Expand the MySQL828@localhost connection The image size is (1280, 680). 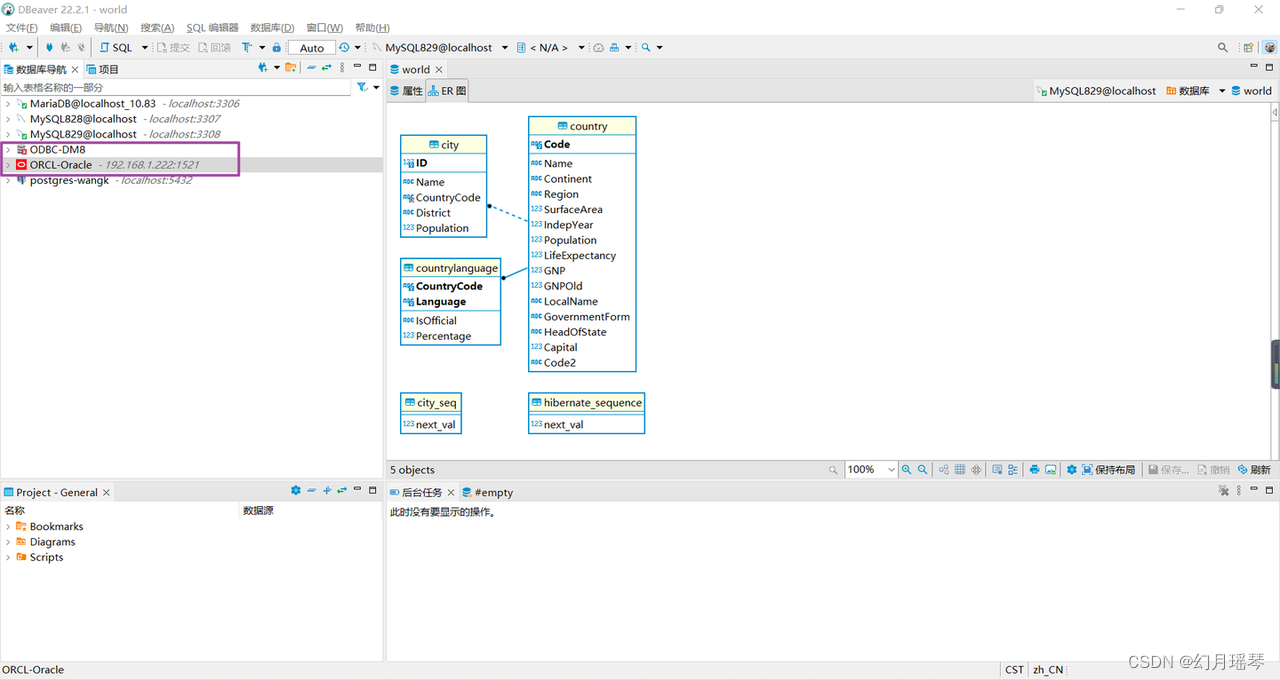coord(8,118)
